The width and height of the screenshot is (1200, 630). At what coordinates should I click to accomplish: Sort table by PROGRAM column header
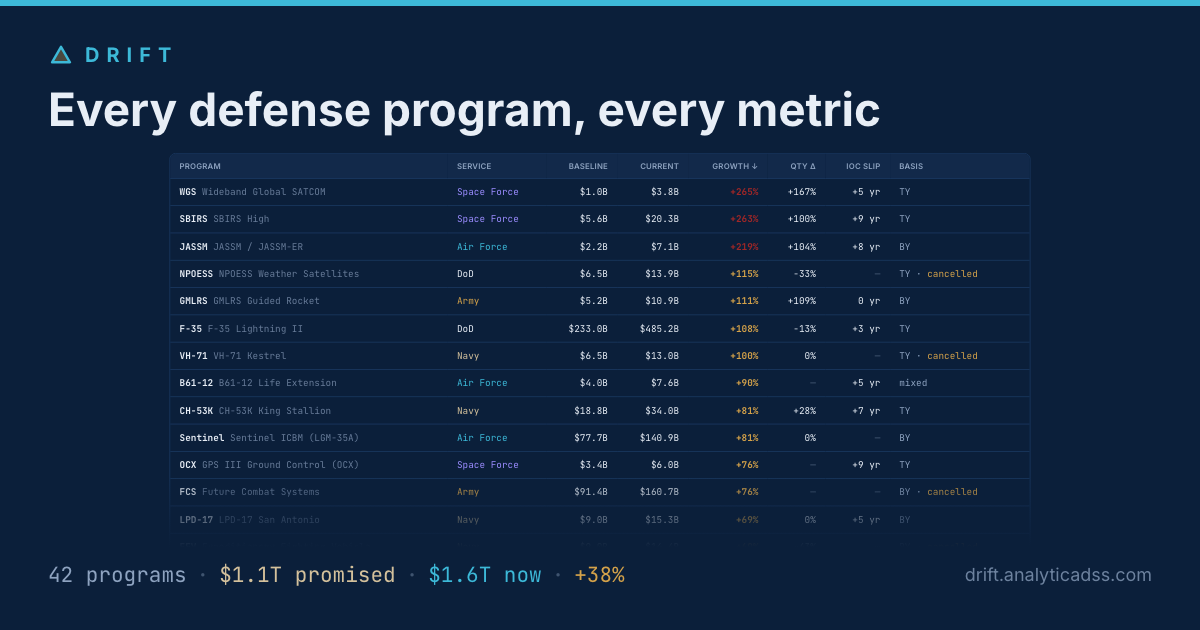200,166
